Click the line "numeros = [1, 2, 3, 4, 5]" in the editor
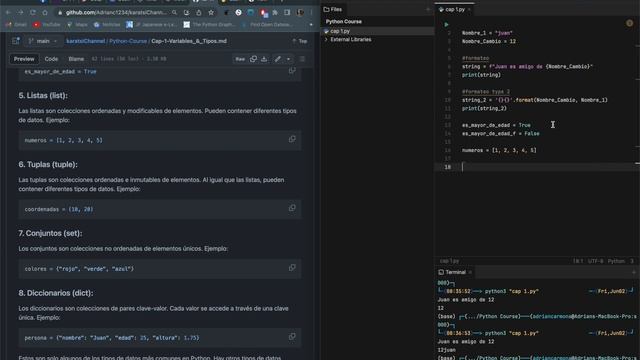This screenshot has width=640, height=360. [x=499, y=150]
